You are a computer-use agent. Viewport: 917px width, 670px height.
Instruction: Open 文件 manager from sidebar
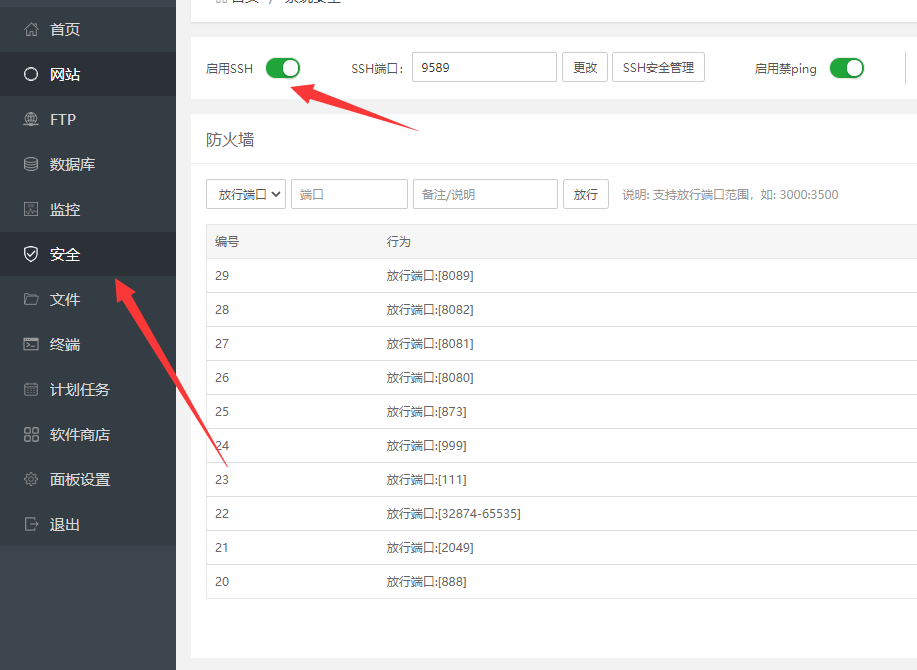point(88,299)
